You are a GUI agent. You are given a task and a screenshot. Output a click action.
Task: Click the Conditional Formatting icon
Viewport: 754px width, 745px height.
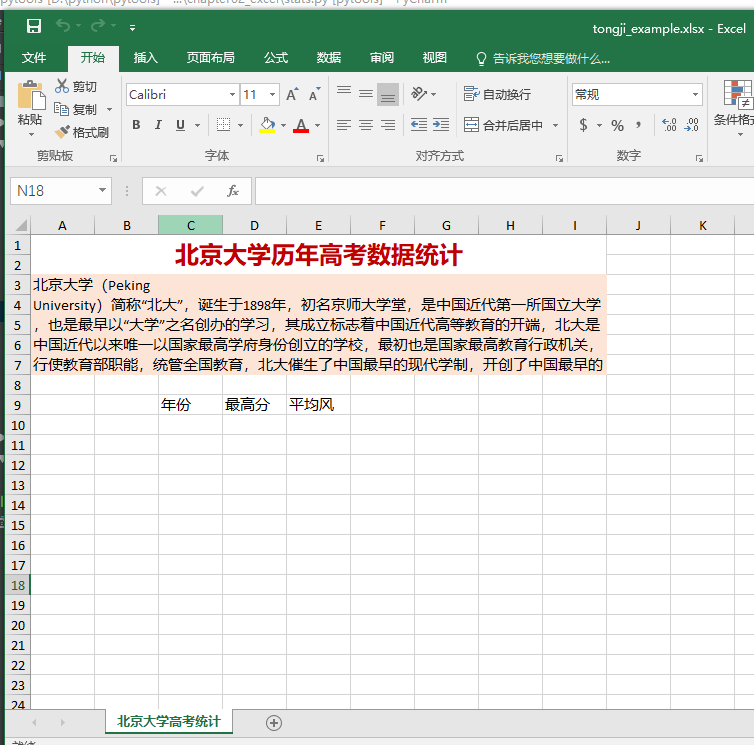coord(738,94)
